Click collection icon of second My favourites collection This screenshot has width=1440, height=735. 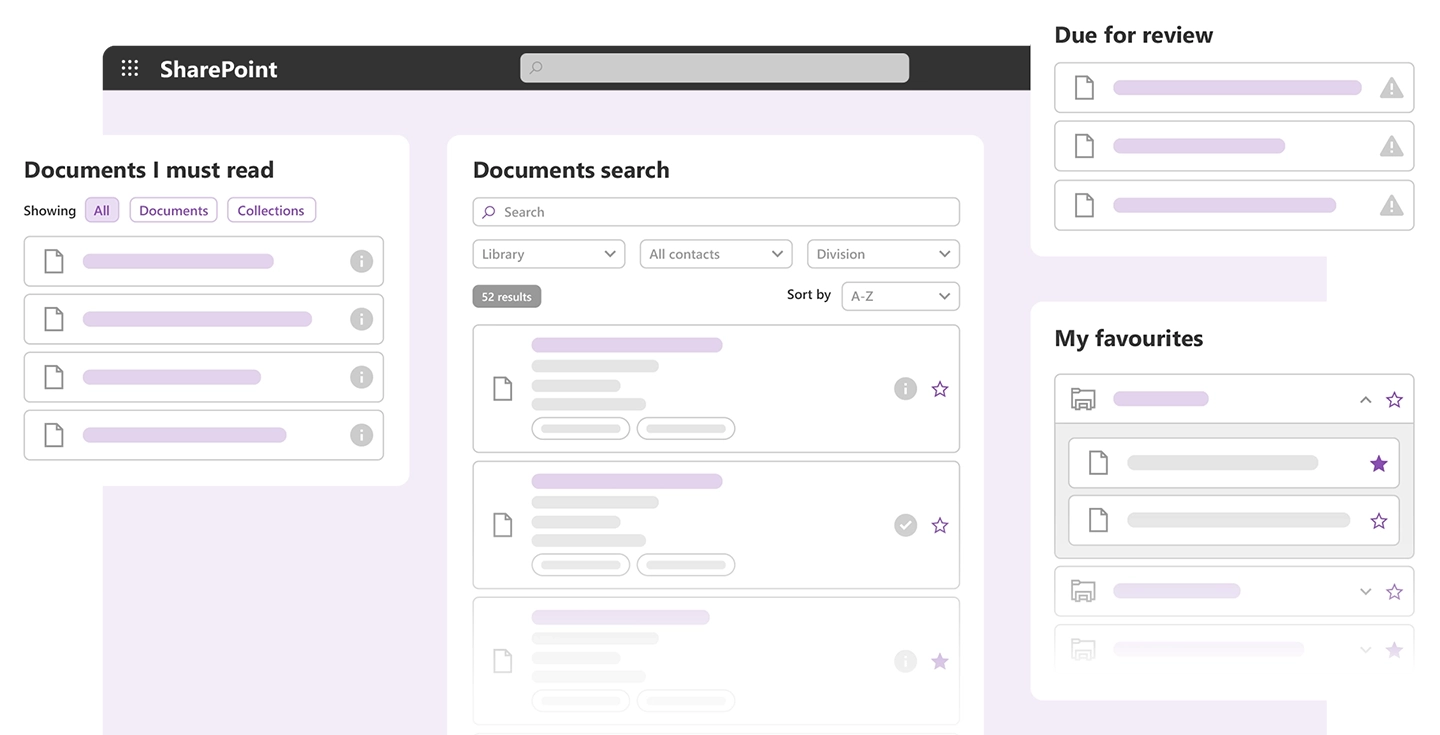1083,591
